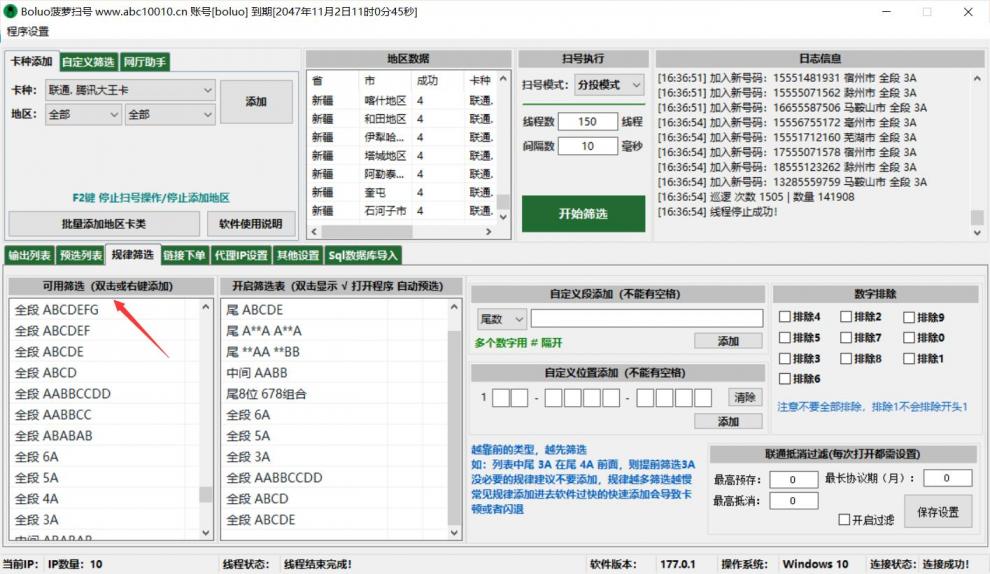Click the 自定义段添加 text input field
The image size is (990, 574).
pos(647,318)
